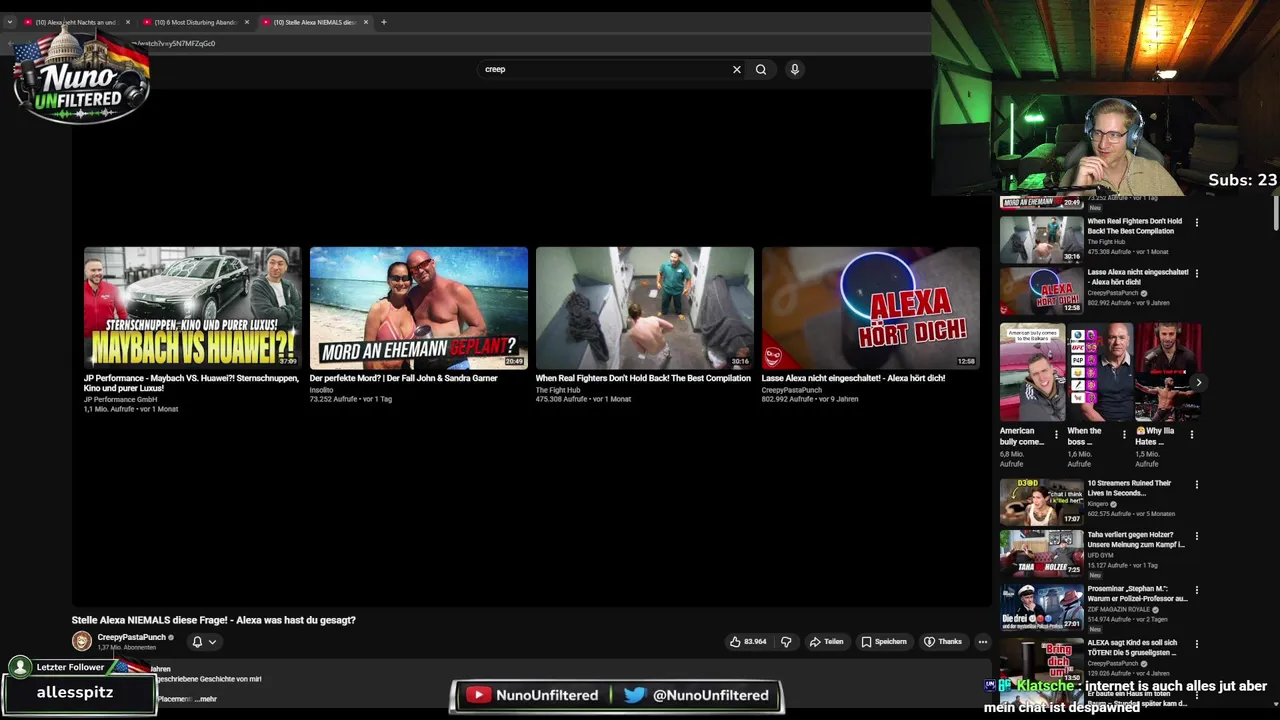Viewport: 1280px width, 720px height.
Task: Open options for 'When the boss' short
Action: [1124, 435]
